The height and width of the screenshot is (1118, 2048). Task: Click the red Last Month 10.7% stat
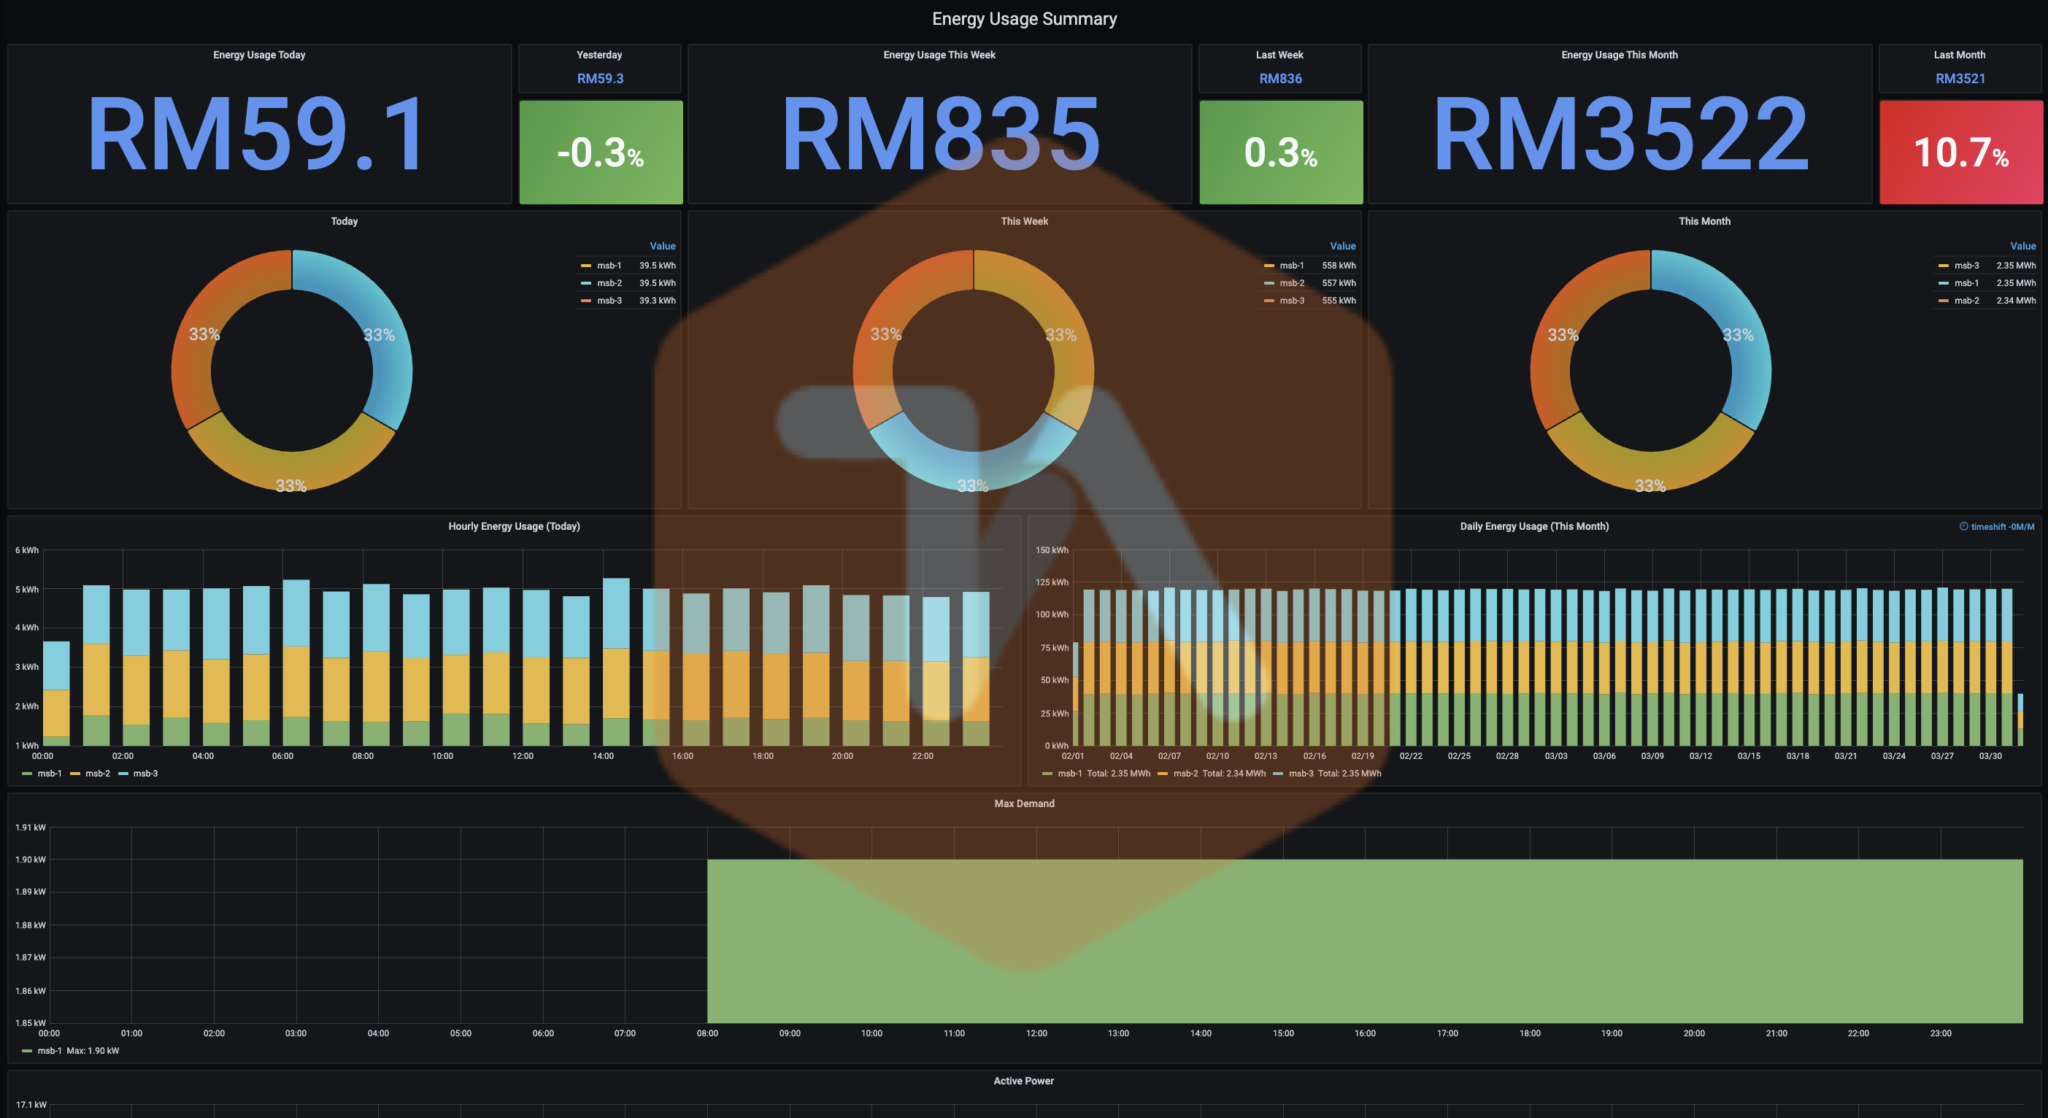1959,152
